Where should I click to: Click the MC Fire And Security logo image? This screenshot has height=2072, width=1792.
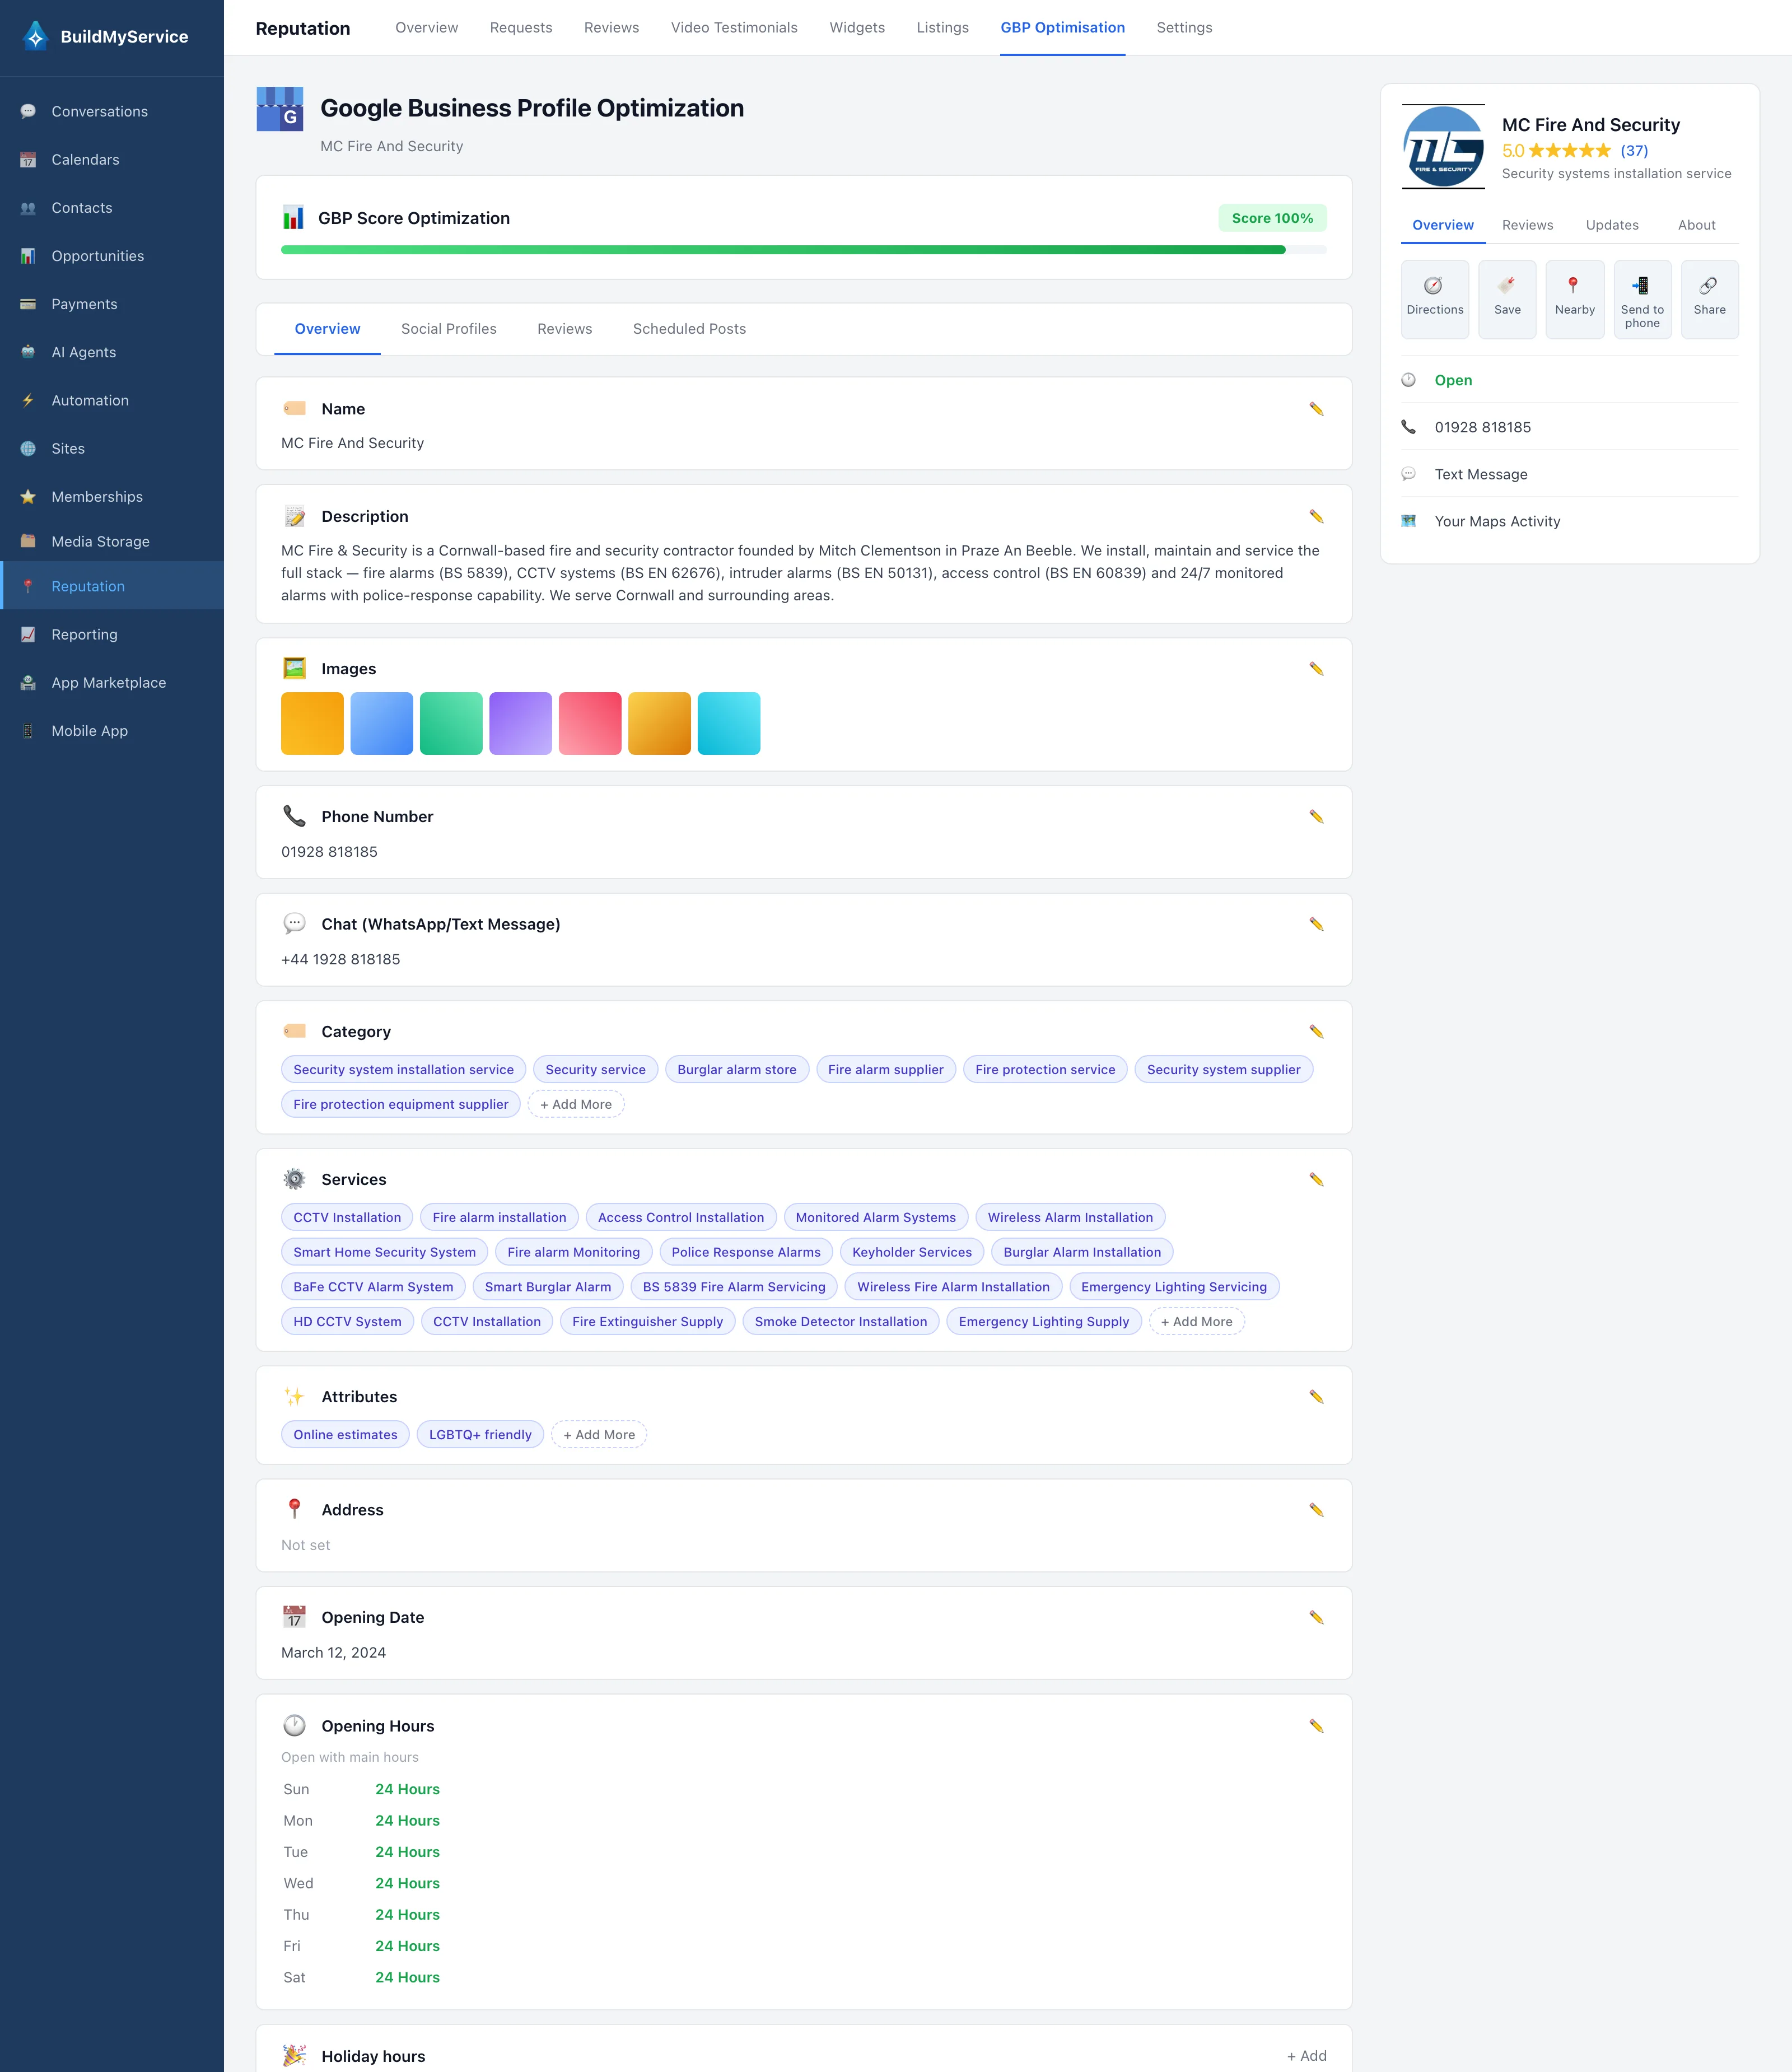[1443, 146]
